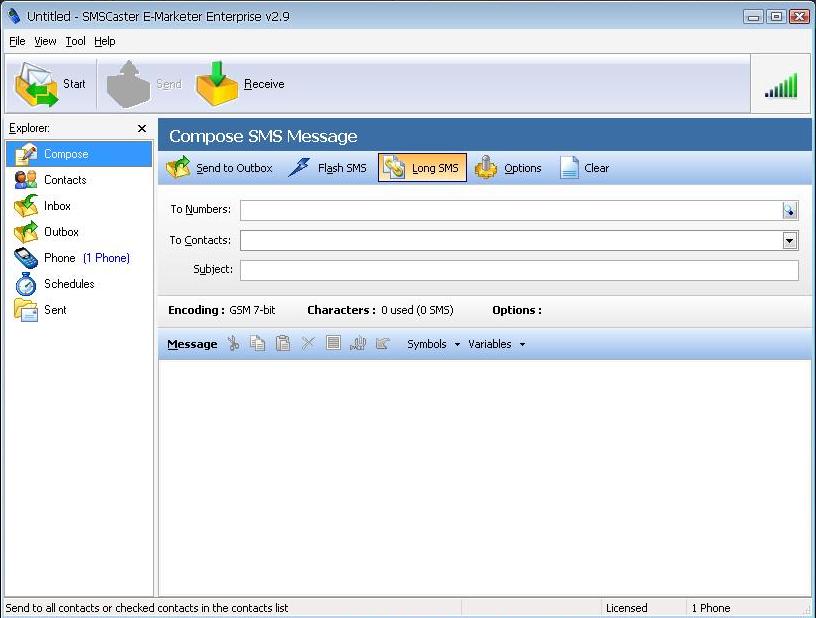The width and height of the screenshot is (816, 618).
Task: Click the To Contacts combo box field
Action: coord(511,240)
